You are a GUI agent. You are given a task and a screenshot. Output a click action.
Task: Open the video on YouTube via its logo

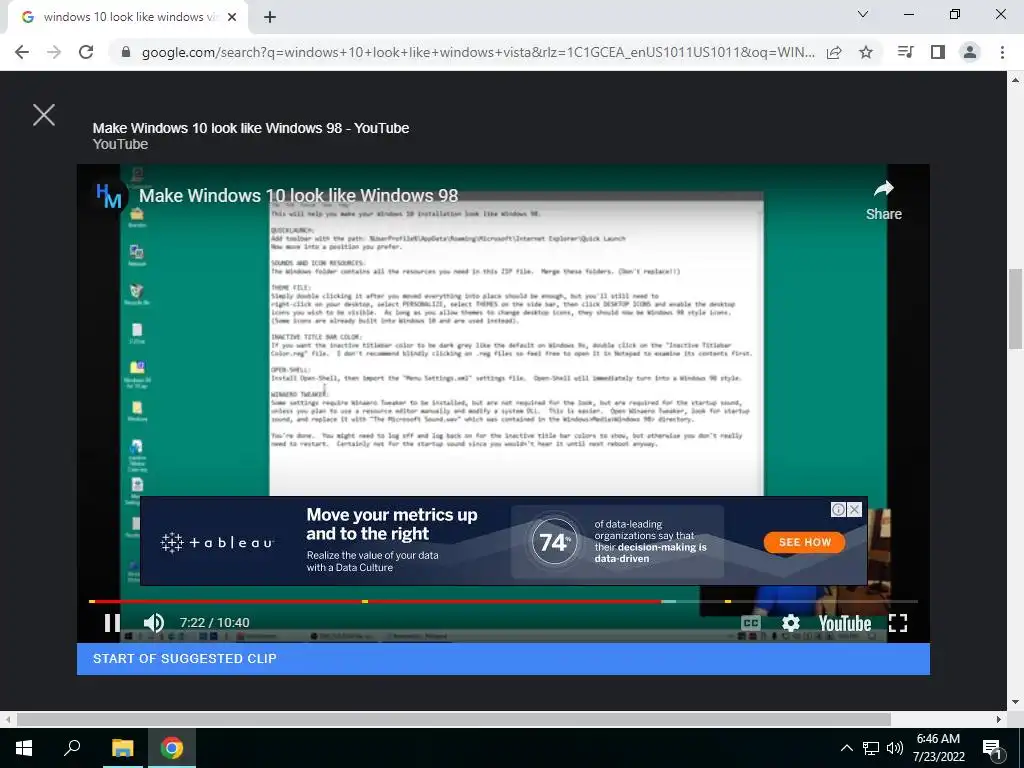click(845, 624)
